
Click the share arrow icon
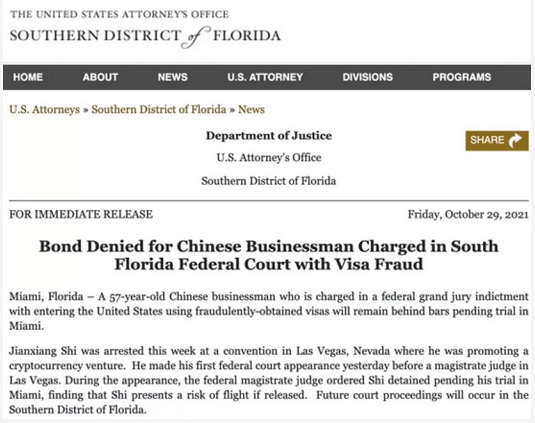[x=515, y=140]
